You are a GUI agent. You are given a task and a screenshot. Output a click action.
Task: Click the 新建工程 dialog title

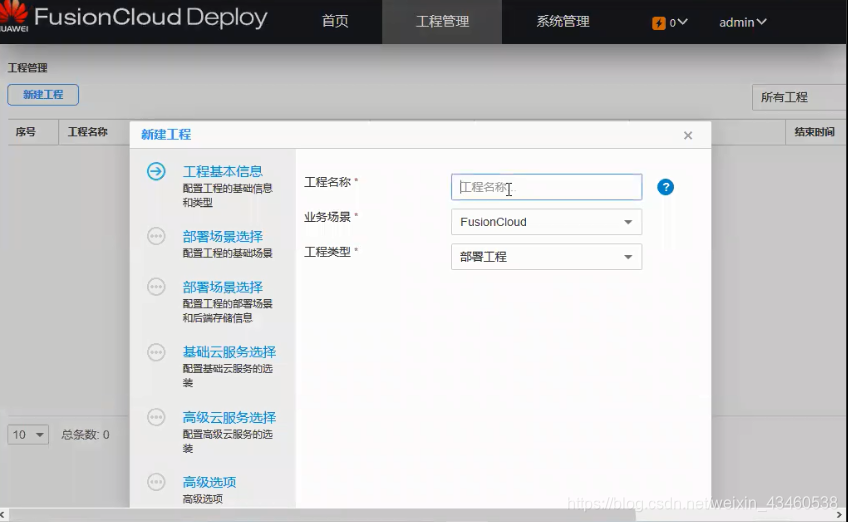pyautogui.click(x=166, y=135)
